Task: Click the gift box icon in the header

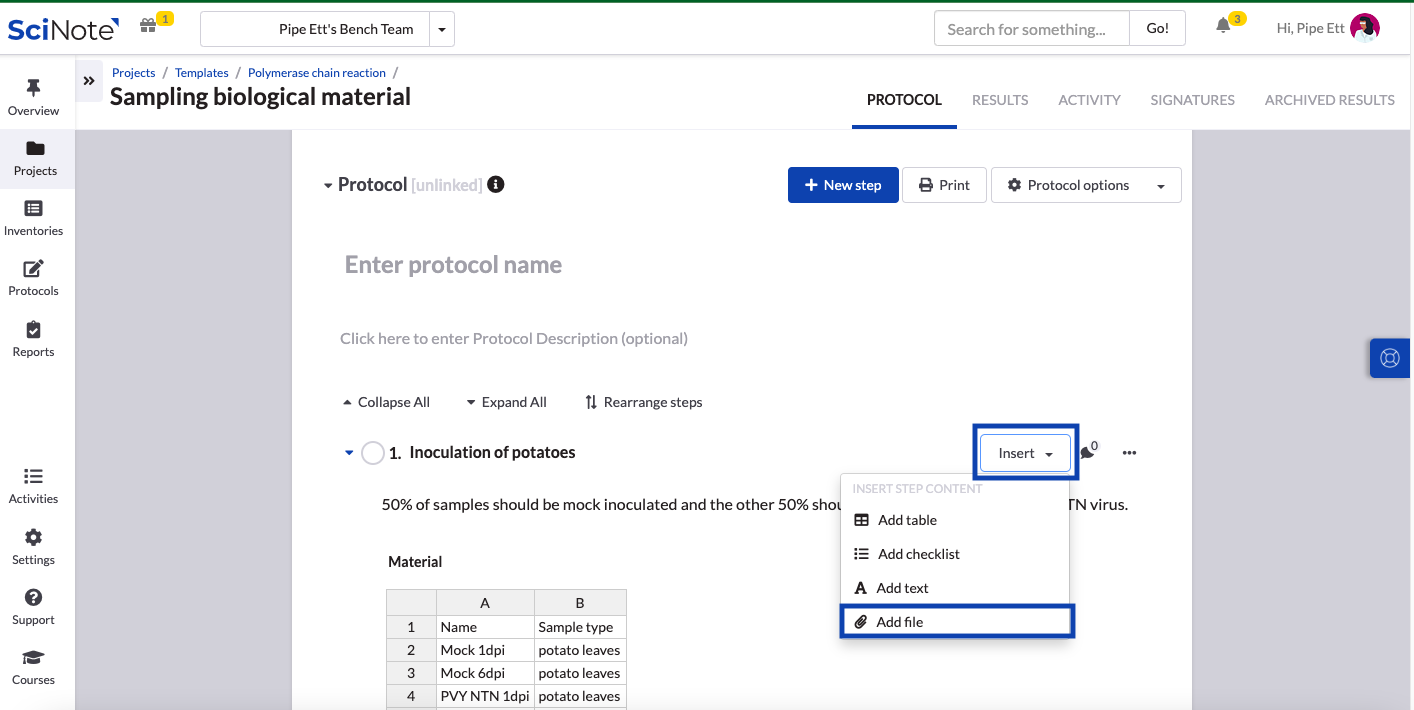Action: [x=148, y=24]
